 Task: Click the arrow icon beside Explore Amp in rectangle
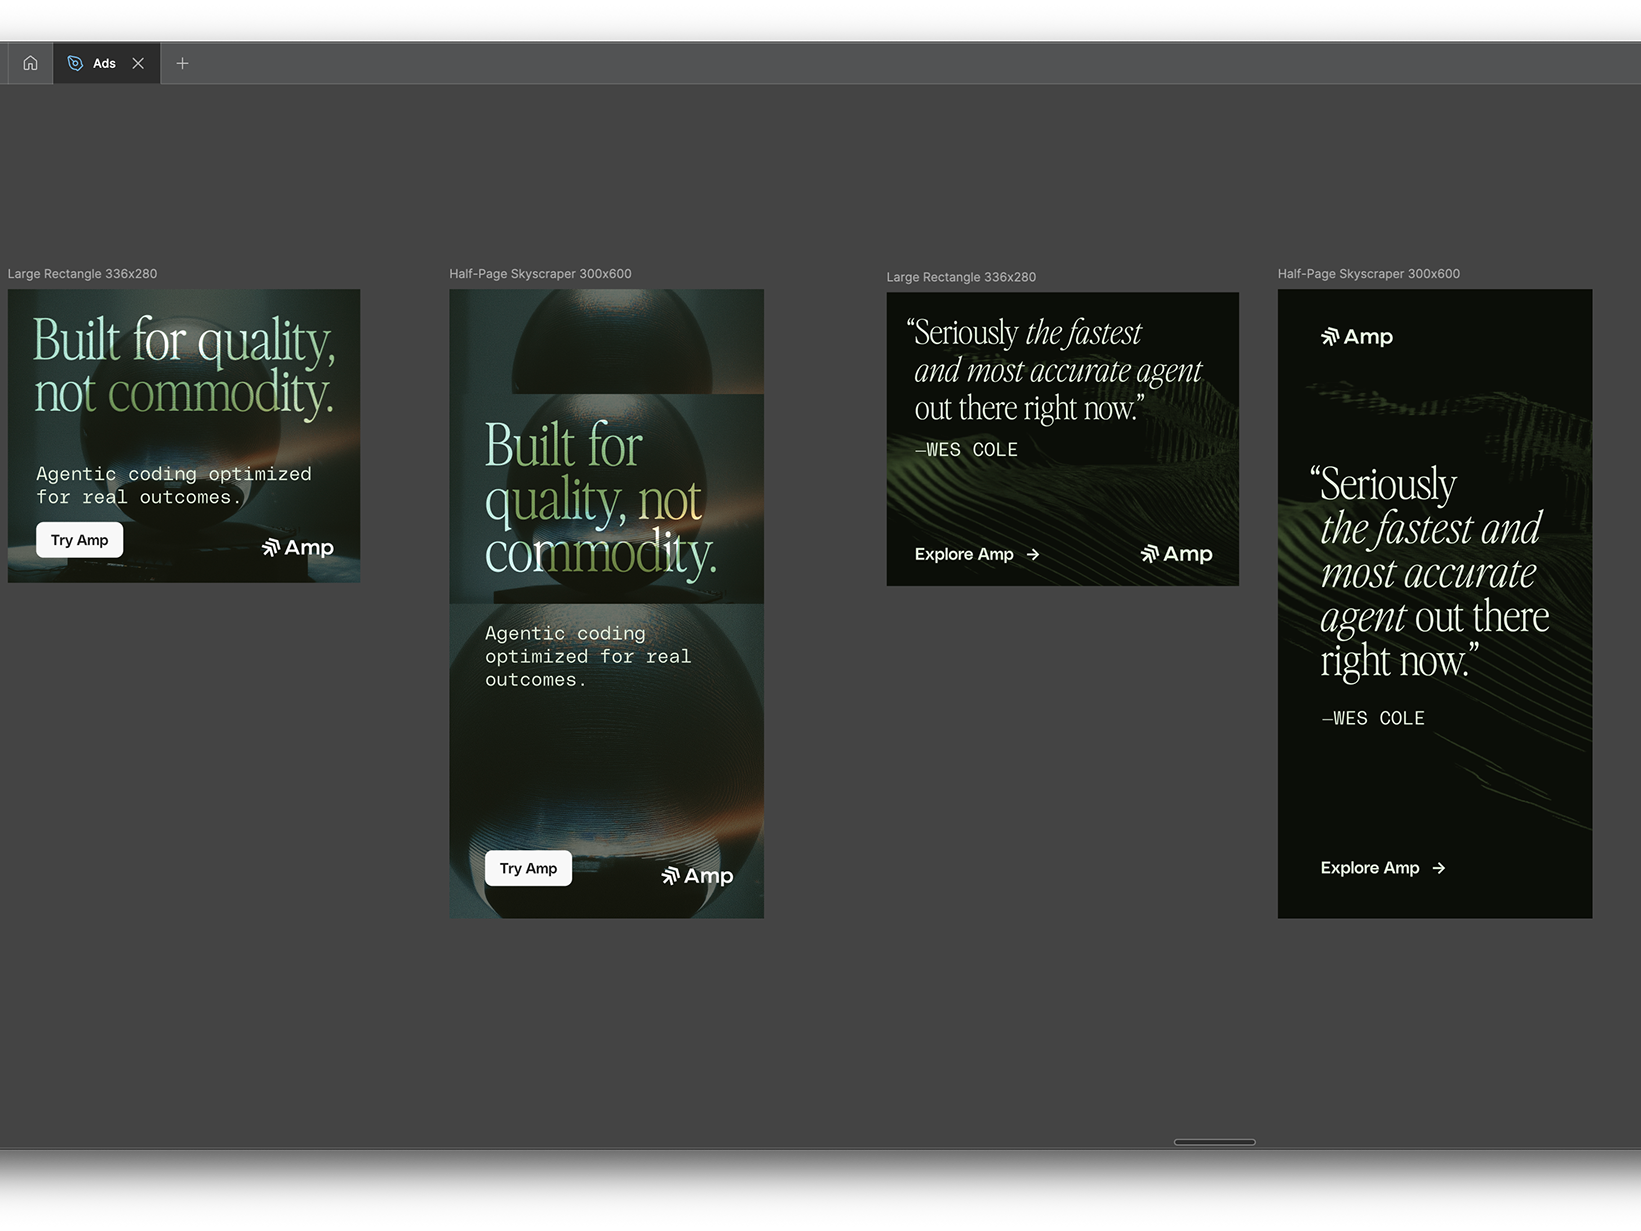[1033, 554]
